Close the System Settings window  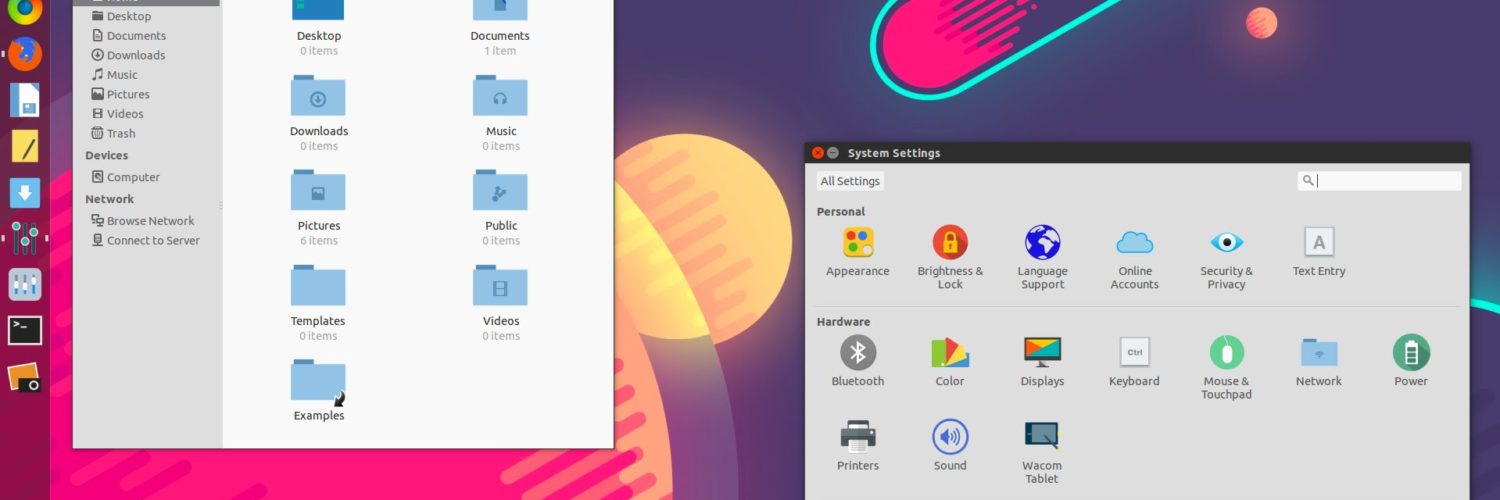818,153
